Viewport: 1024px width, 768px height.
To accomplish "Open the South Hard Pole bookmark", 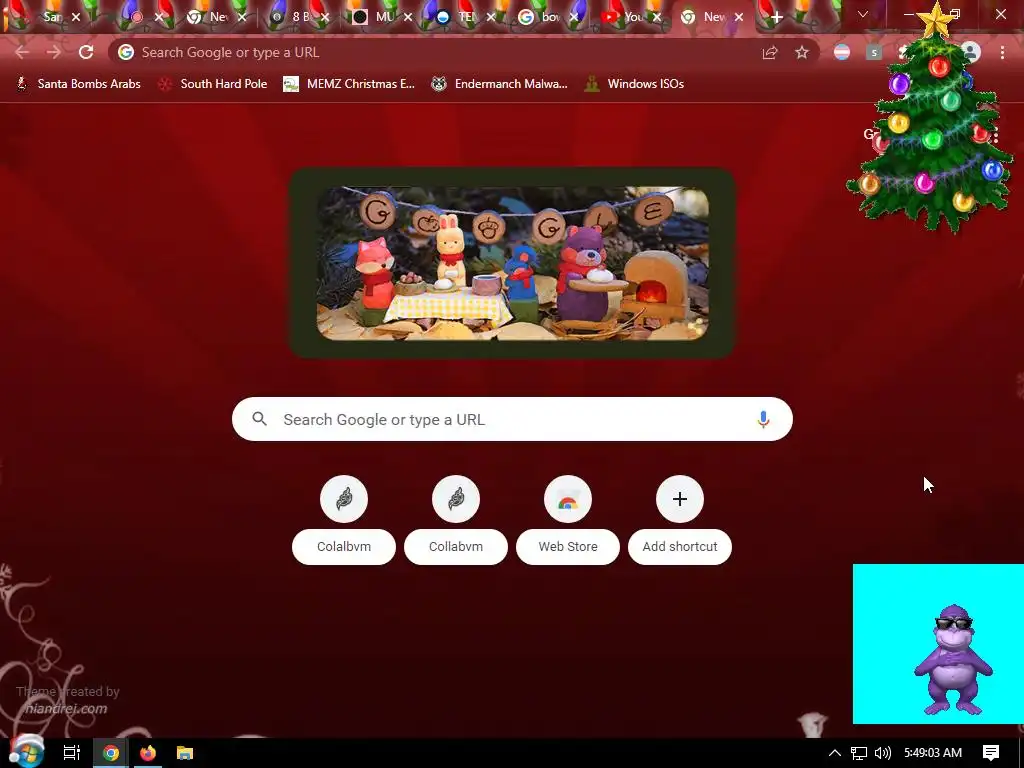I will click(213, 84).
